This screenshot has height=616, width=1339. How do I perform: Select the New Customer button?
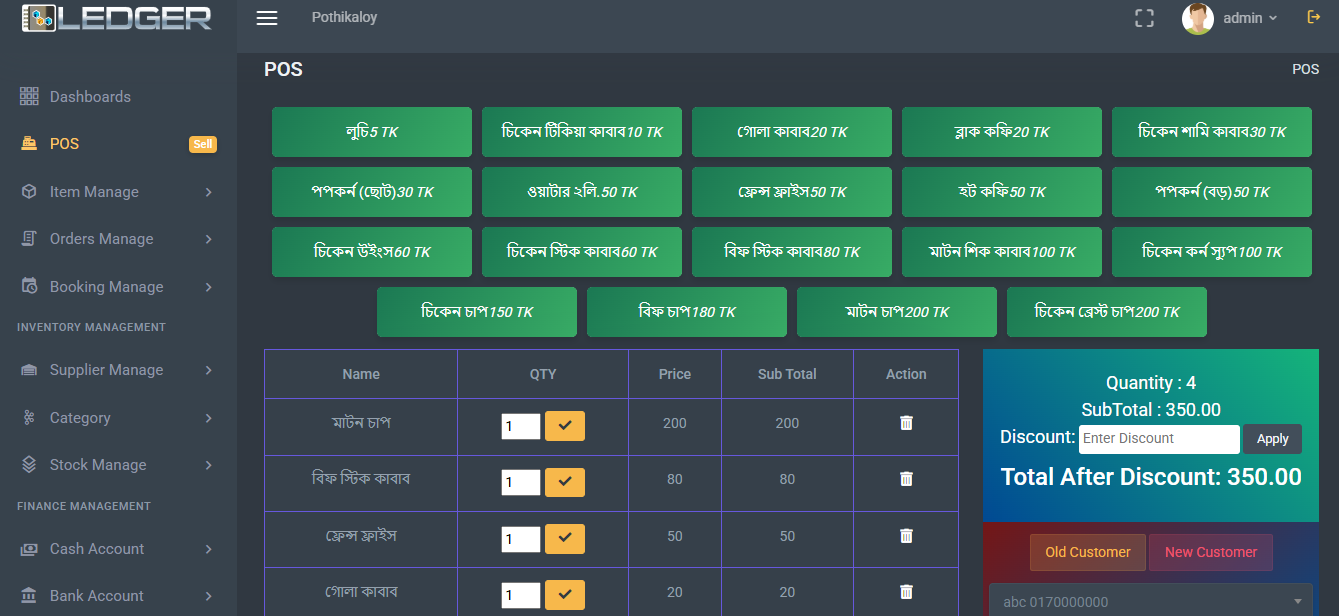(x=1210, y=552)
